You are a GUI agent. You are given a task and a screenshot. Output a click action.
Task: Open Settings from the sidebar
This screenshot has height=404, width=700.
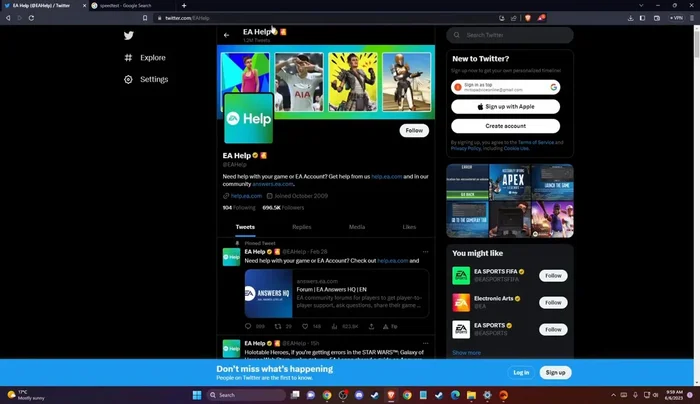coord(146,79)
